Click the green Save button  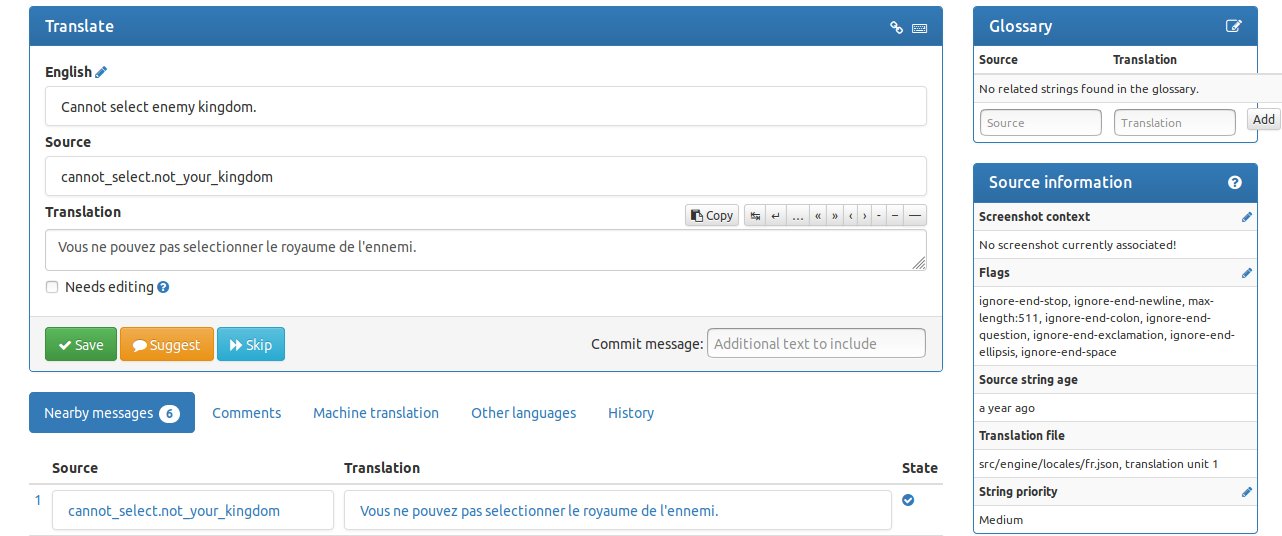coord(81,344)
